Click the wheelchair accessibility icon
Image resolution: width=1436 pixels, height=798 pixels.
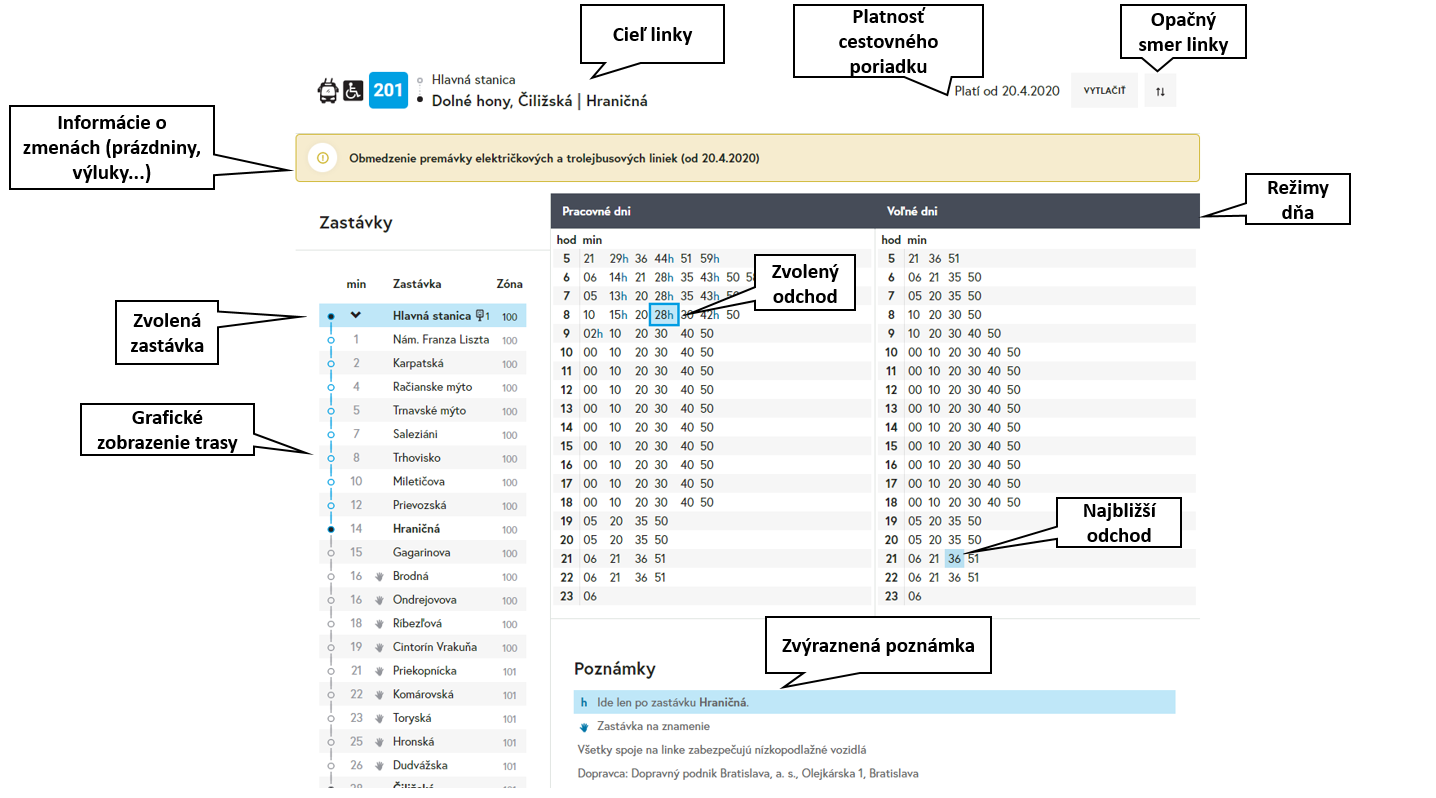click(x=353, y=91)
